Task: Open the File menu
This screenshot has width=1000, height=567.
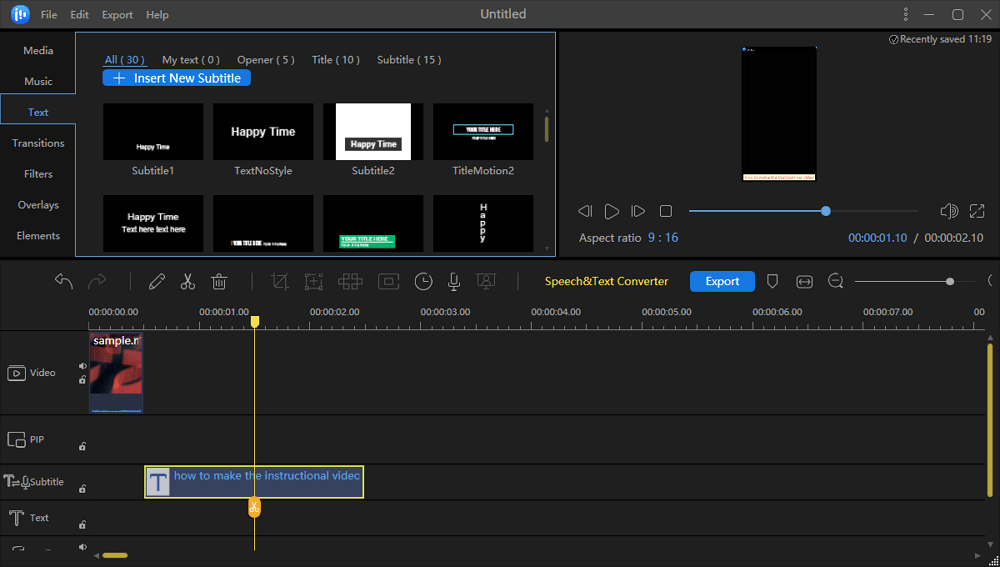Action: pos(49,15)
